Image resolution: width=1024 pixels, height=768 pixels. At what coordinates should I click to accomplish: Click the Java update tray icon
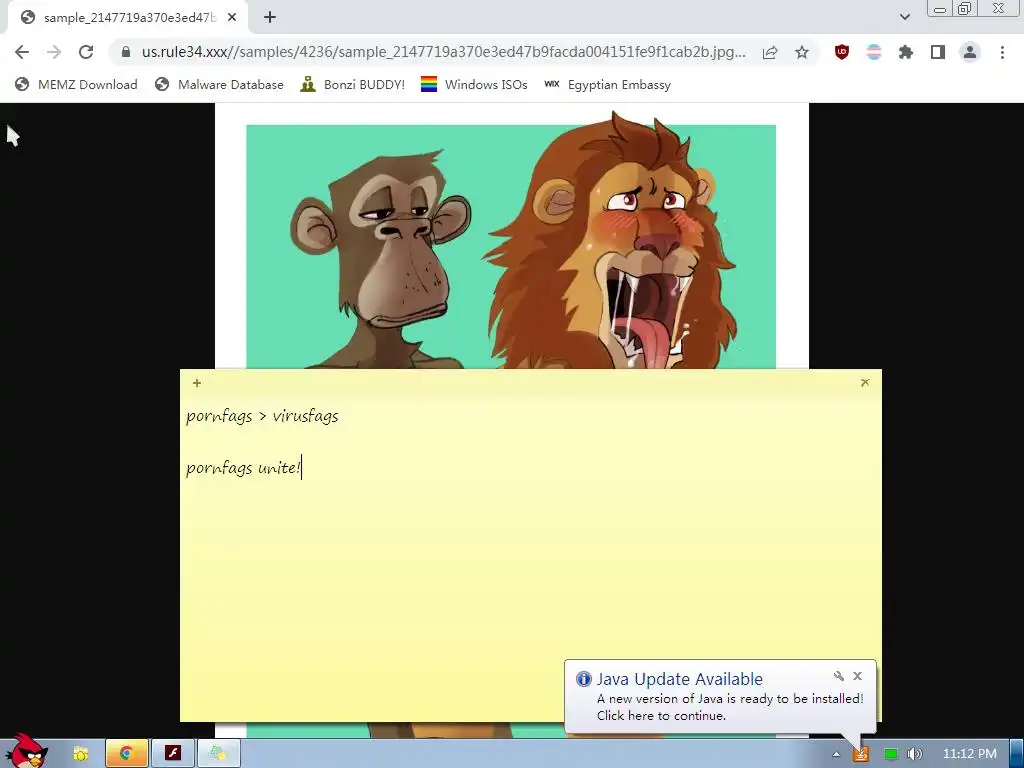861,754
